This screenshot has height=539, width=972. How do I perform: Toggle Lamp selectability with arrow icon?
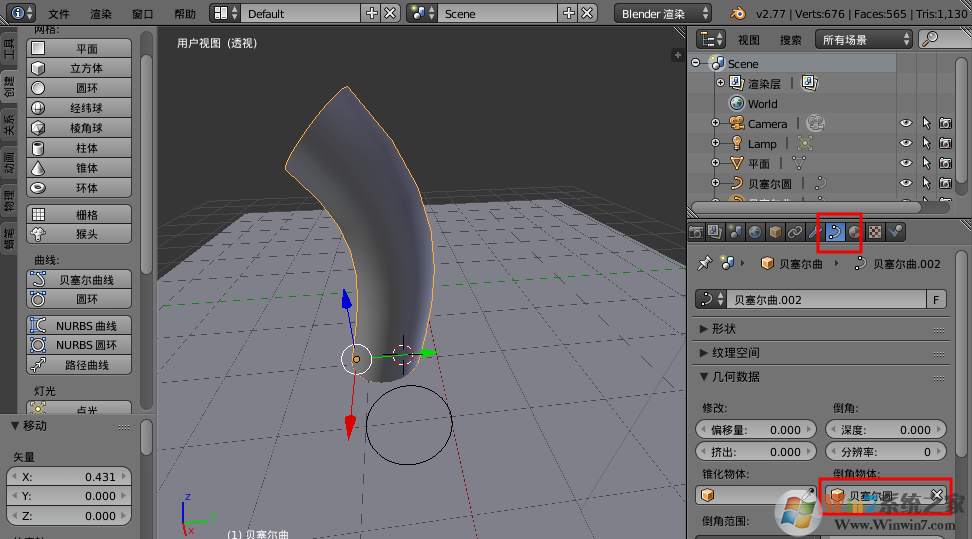click(x=926, y=144)
